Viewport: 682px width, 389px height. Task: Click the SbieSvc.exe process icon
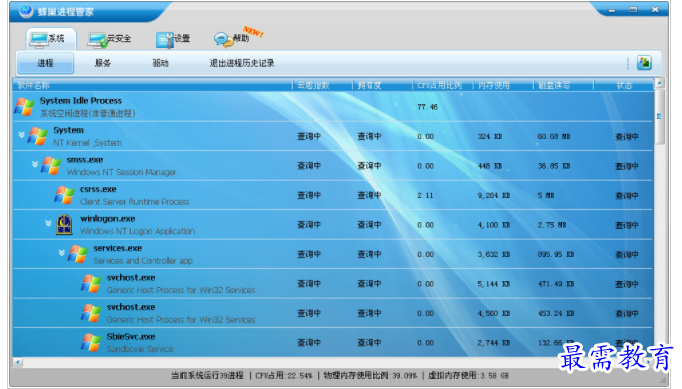pyautogui.click(x=91, y=342)
